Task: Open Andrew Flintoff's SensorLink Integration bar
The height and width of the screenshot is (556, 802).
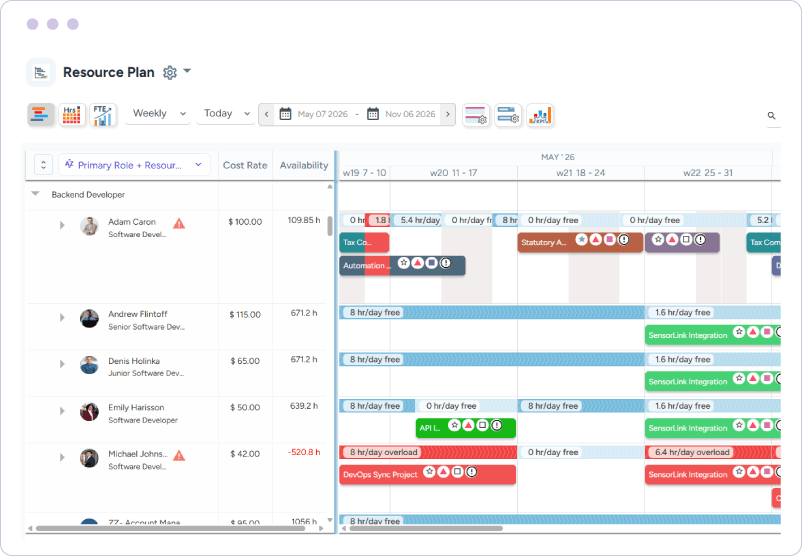Action: [712, 335]
